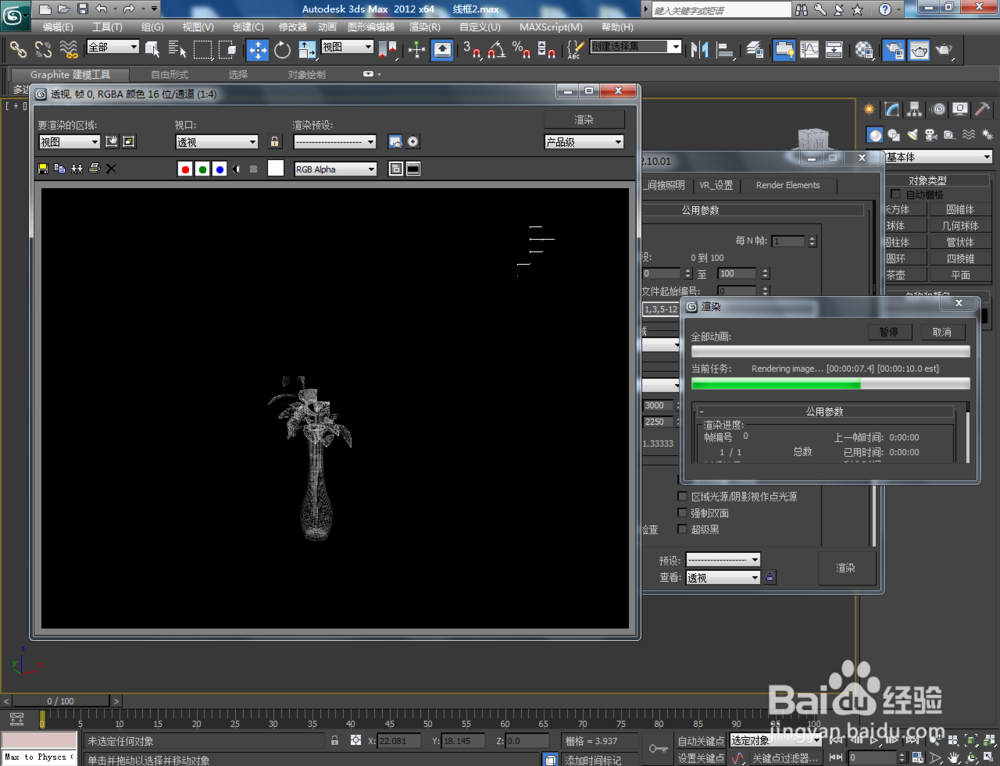This screenshot has width=1000, height=766.
Task: Click 渲染 button in frame window
Action: [x=584, y=120]
